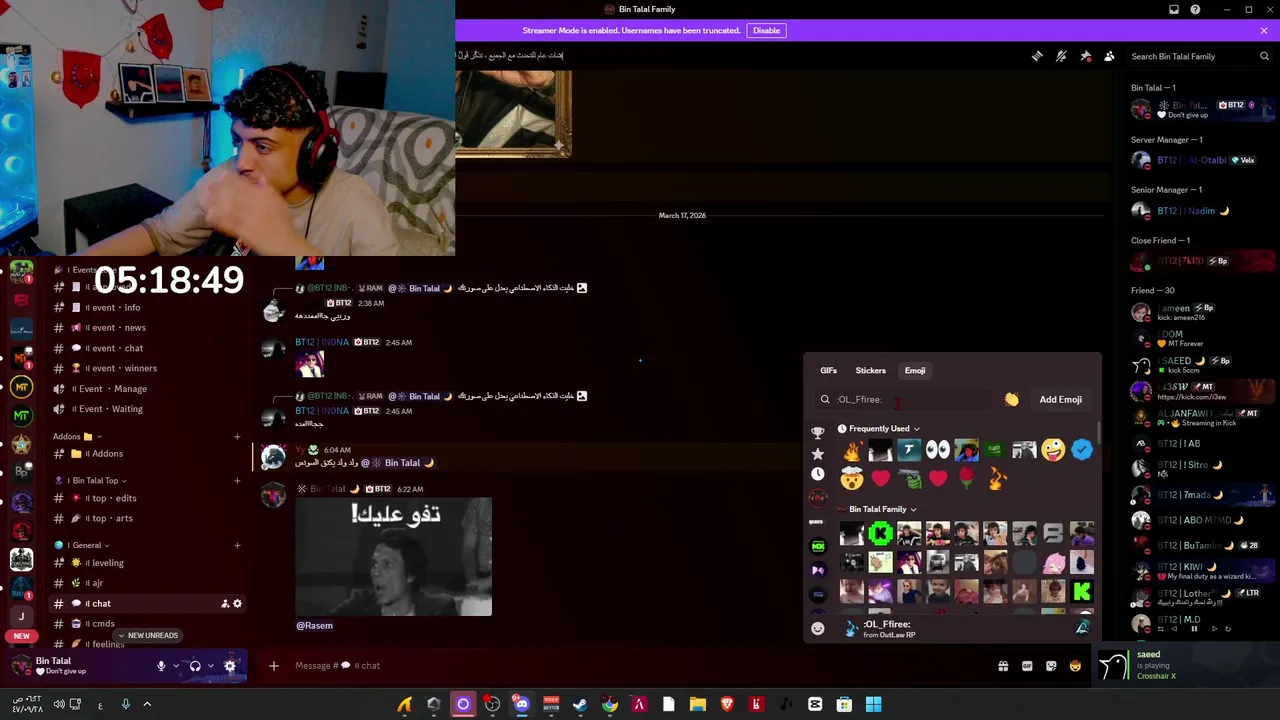Open gift icon in message bar
Screen dimensions: 1280x720
click(x=1003, y=666)
